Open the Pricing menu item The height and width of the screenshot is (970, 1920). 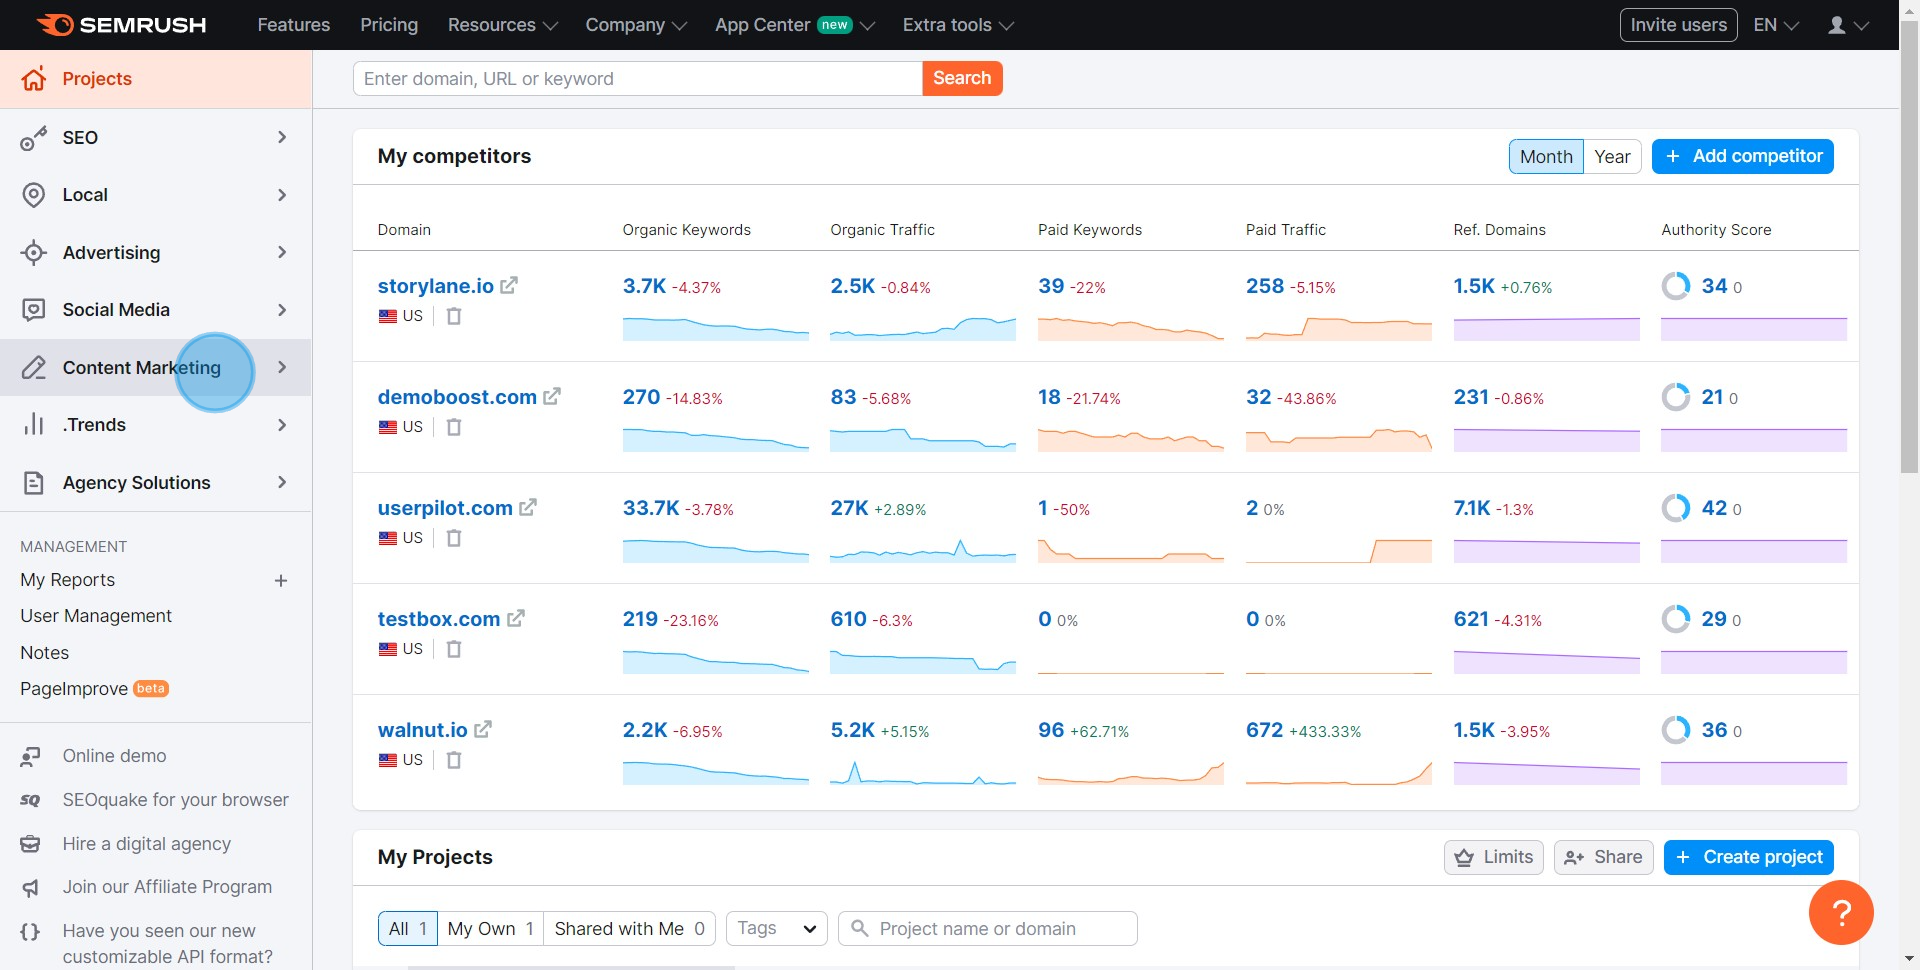pos(389,25)
